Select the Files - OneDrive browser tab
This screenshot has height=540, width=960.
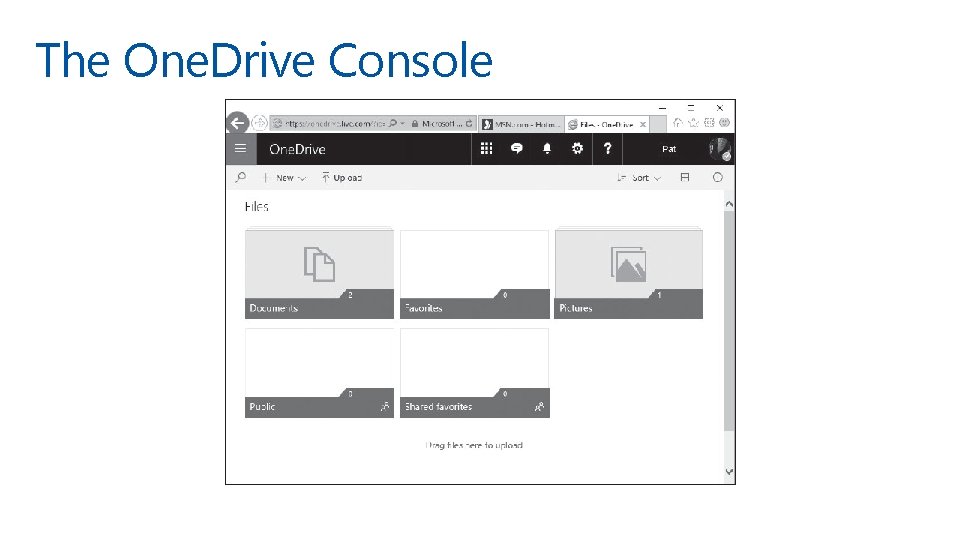click(607, 124)
